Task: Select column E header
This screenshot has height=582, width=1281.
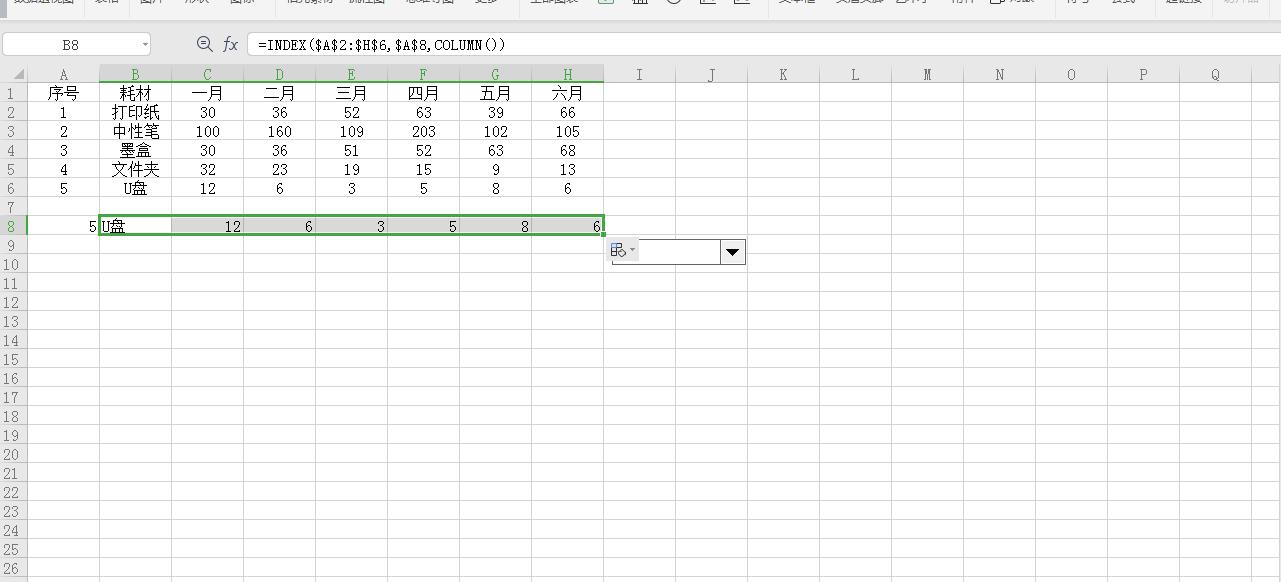Action: click(352, 75)
